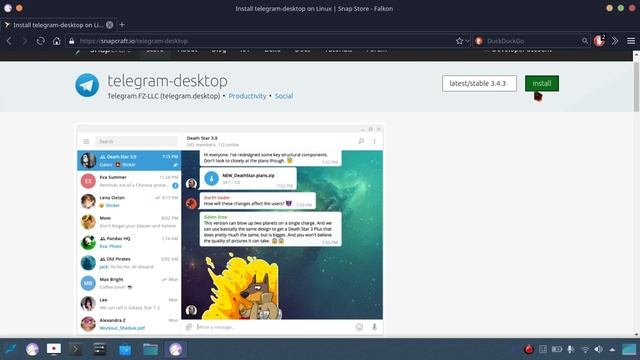Reload the current Snap Store page
The image size is (640, 360).
(40, 41)
